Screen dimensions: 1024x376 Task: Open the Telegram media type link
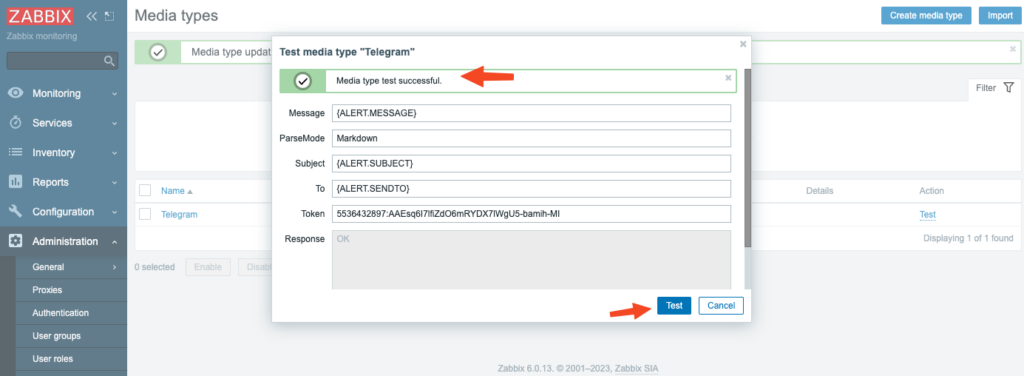[x=179, y=214]
